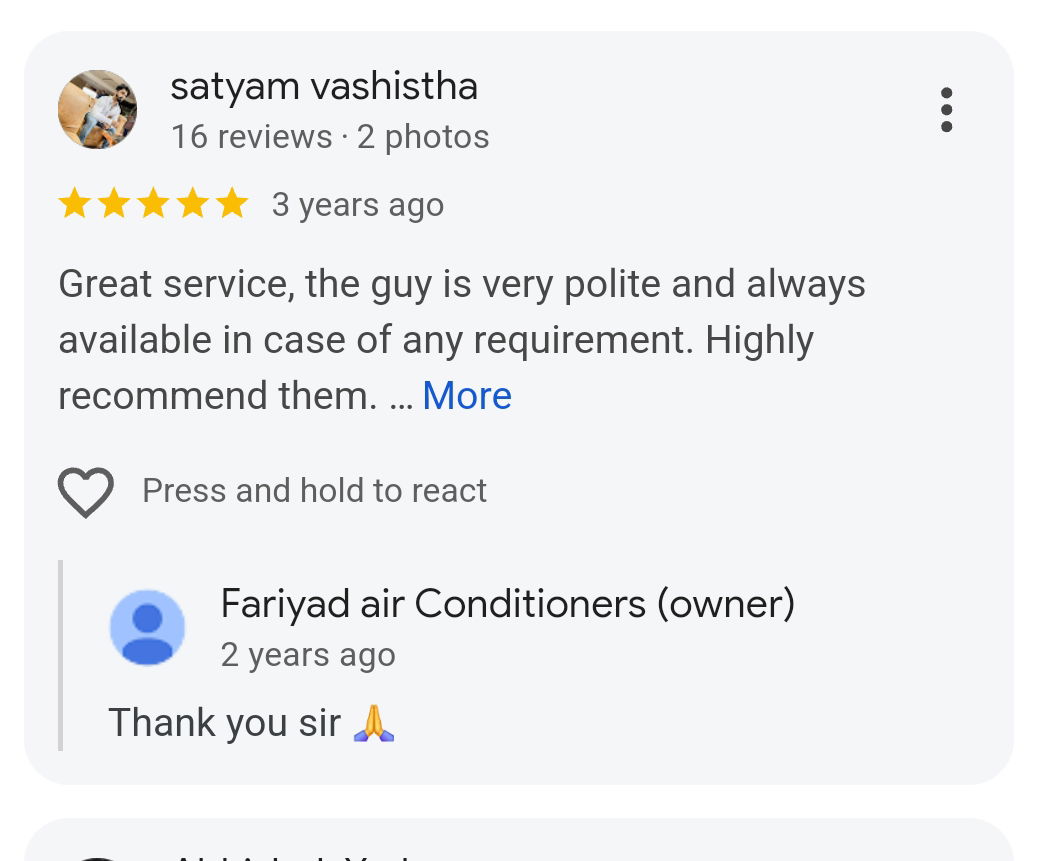Open the three-dot options menu on the review
The height and width of the screenshot is (861, 1059).
[x=946, y=109]
